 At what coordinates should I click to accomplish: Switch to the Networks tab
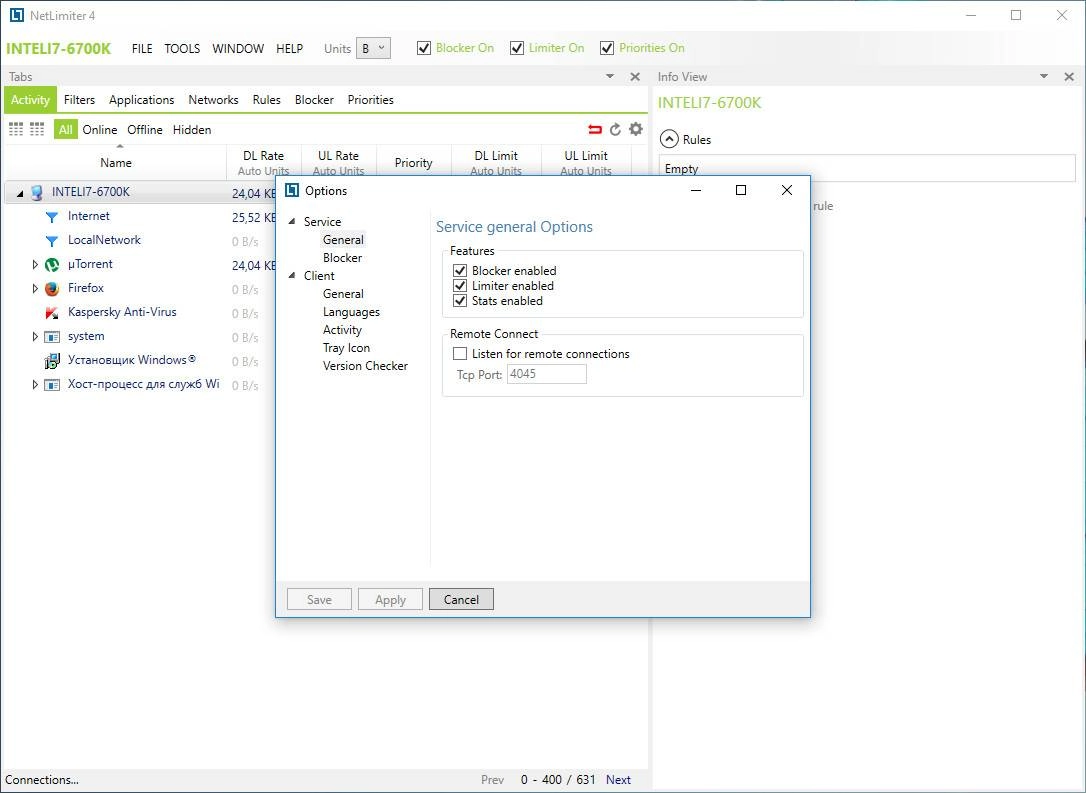213,100
